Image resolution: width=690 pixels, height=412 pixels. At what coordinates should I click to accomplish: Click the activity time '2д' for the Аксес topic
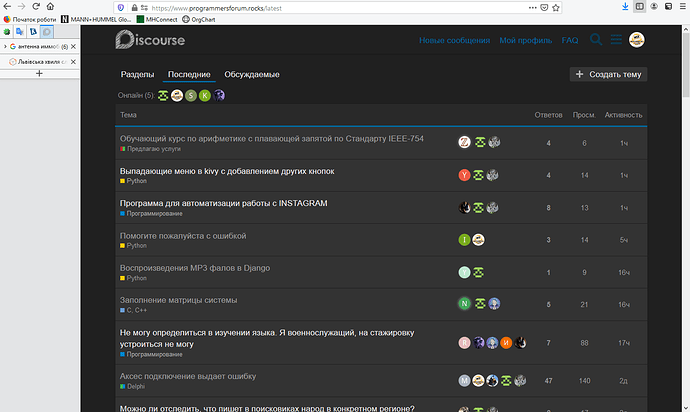tap(624, 381)
